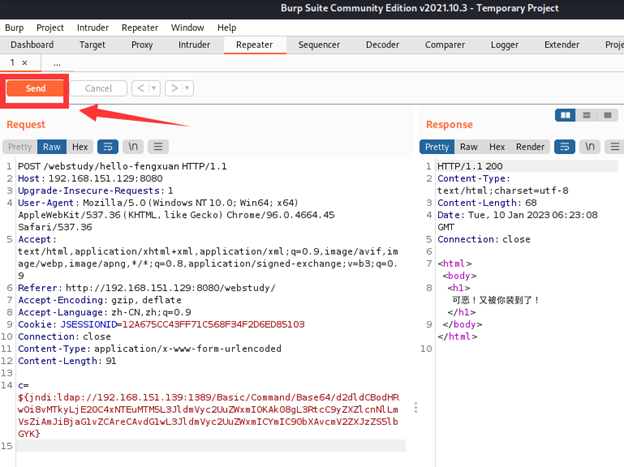
Task: Open the Request editor hamburger menu
Action: (158, 147)
